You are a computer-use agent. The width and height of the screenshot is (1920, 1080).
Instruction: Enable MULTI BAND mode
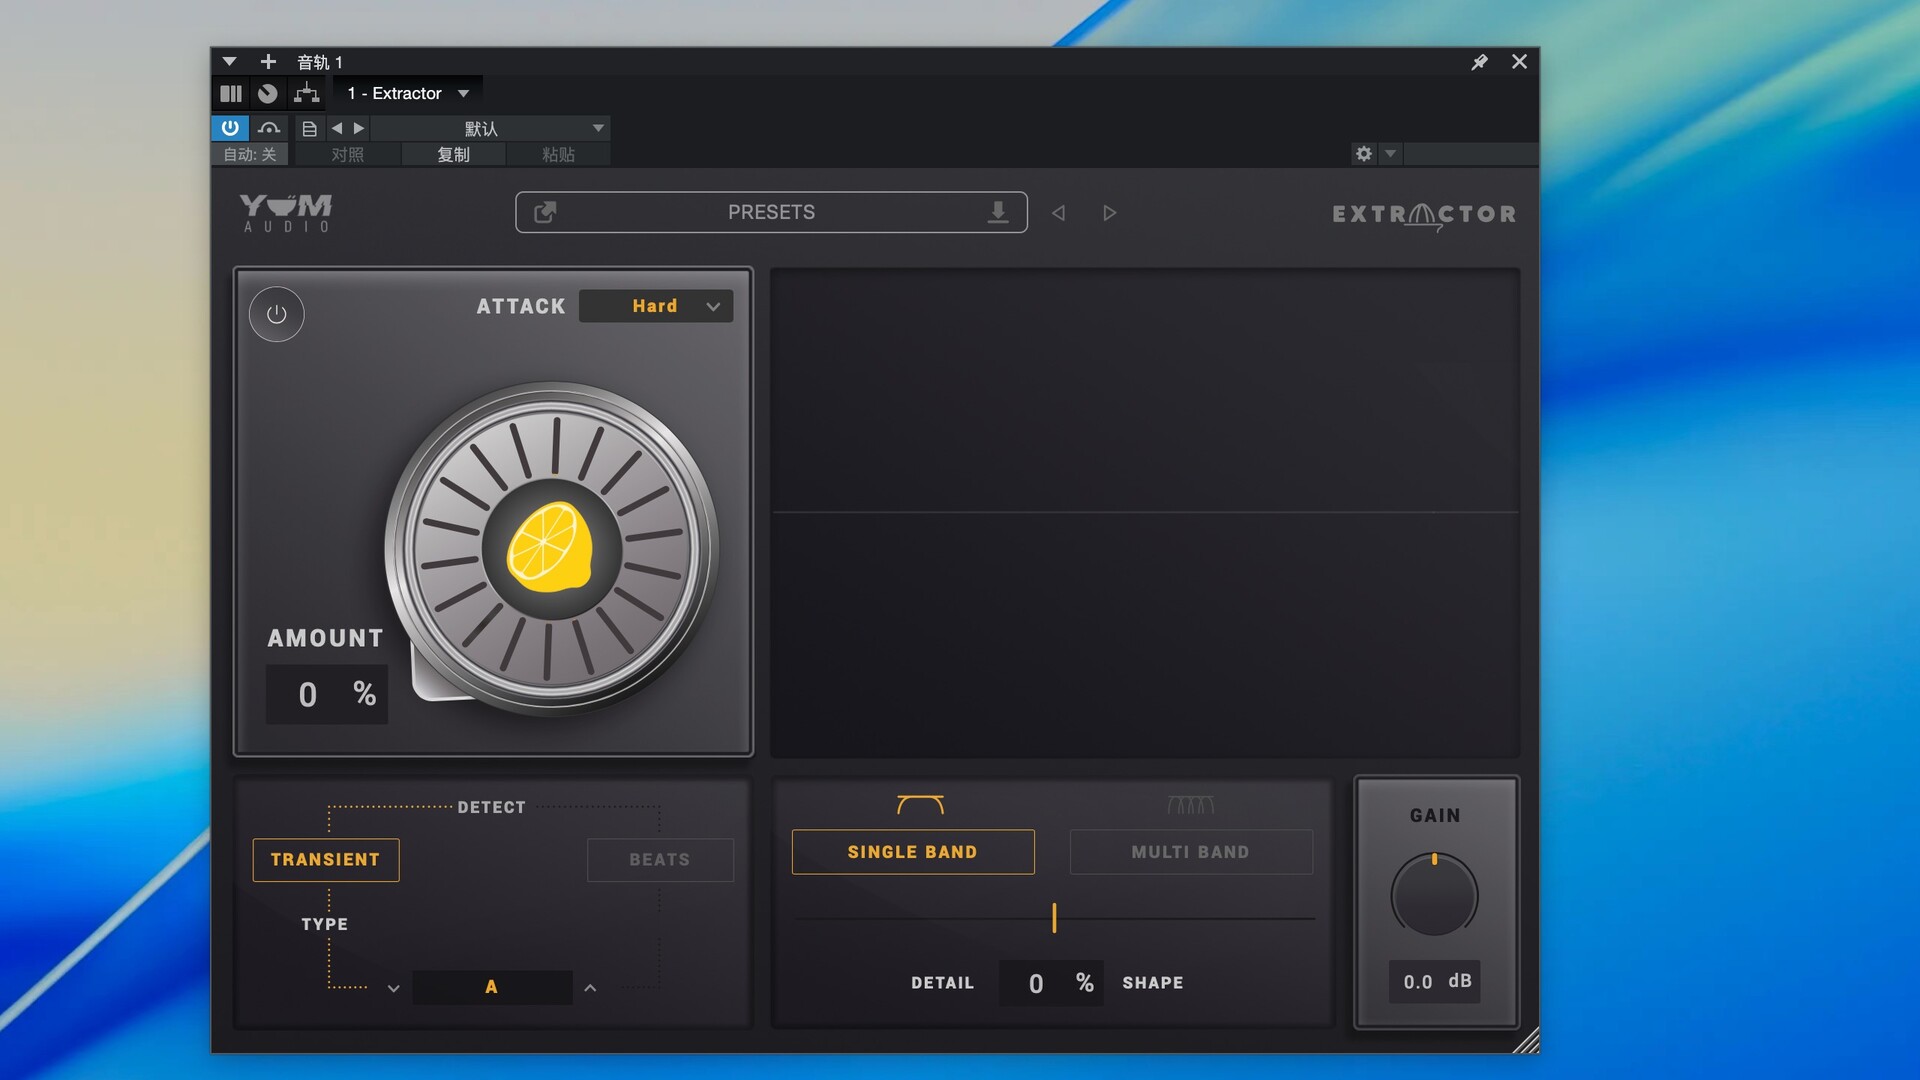coord(1191,852)
